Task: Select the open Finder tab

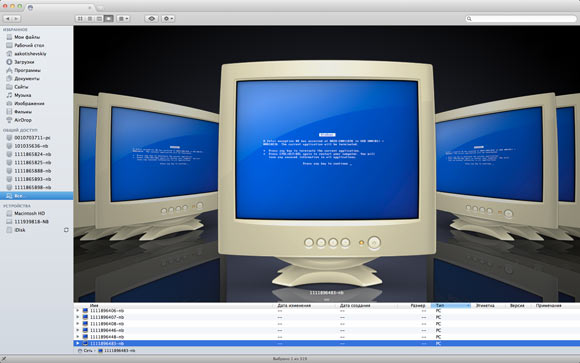Action: point(59,7)
